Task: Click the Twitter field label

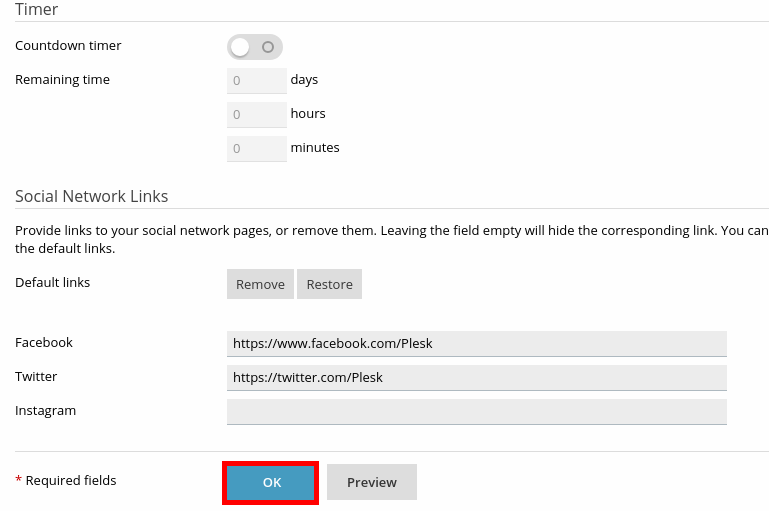Action: point(36,377)
